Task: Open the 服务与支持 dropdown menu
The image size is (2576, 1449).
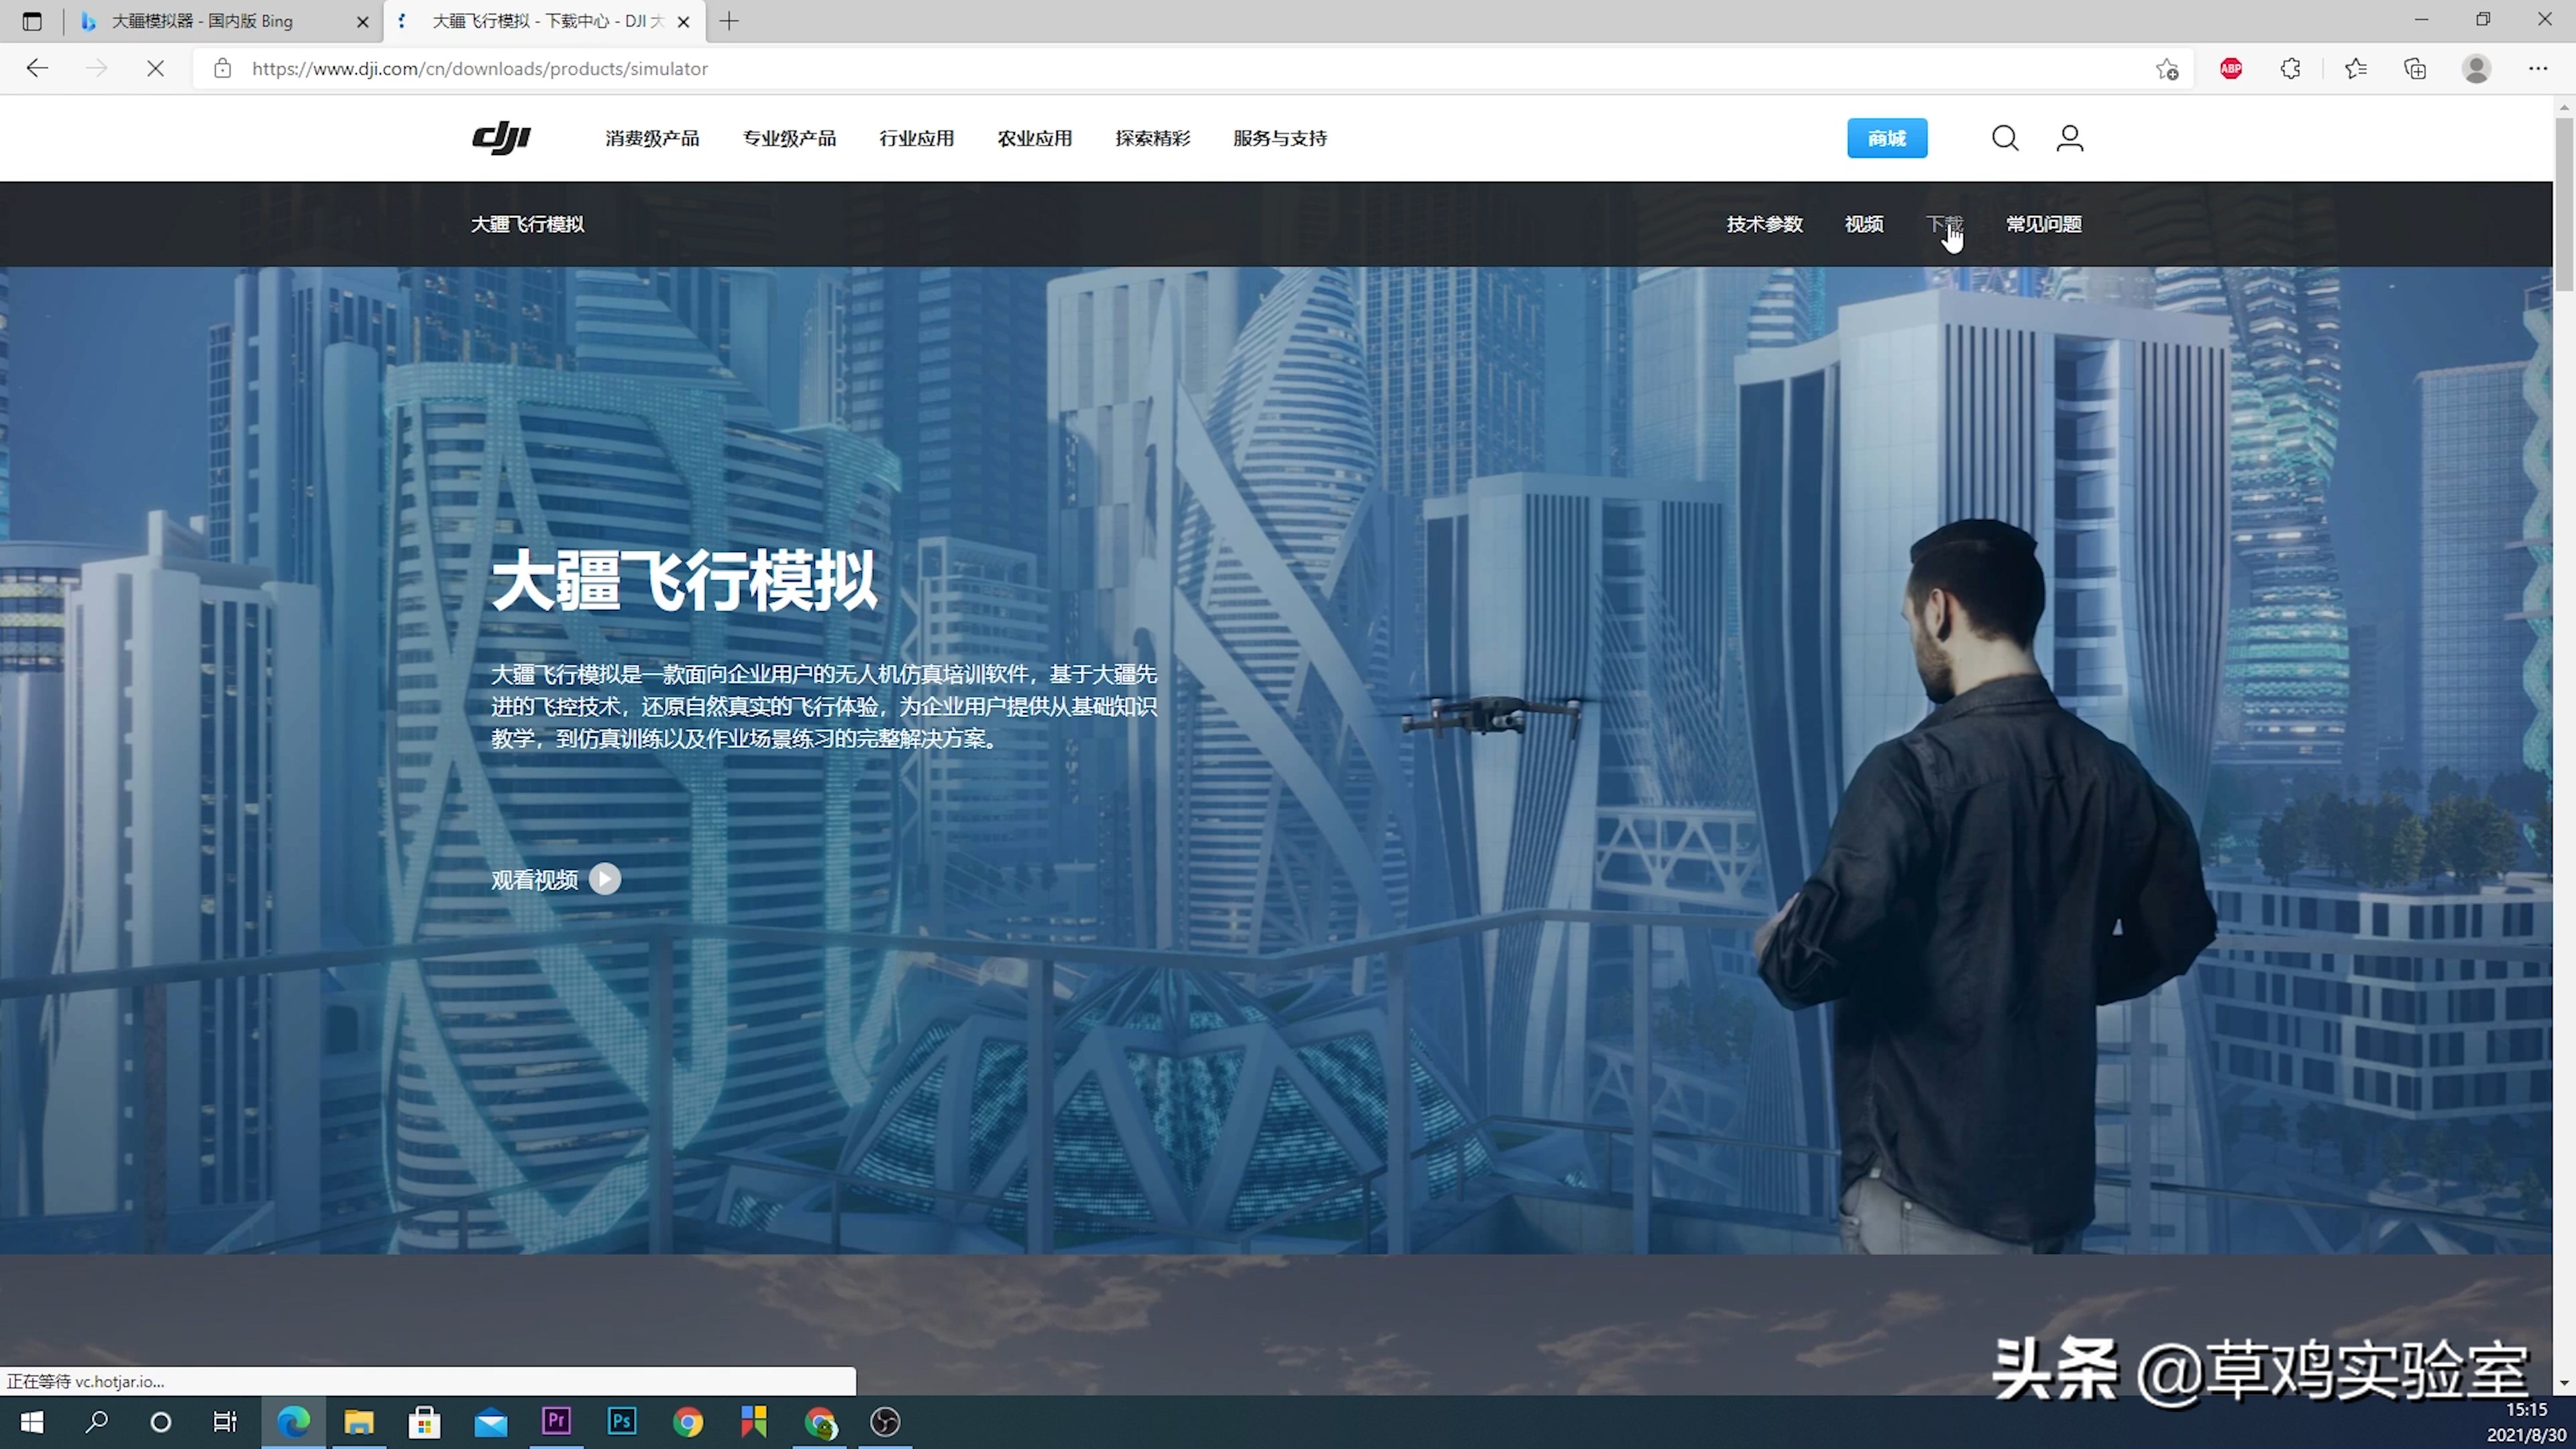Action: pos(1279,138)
